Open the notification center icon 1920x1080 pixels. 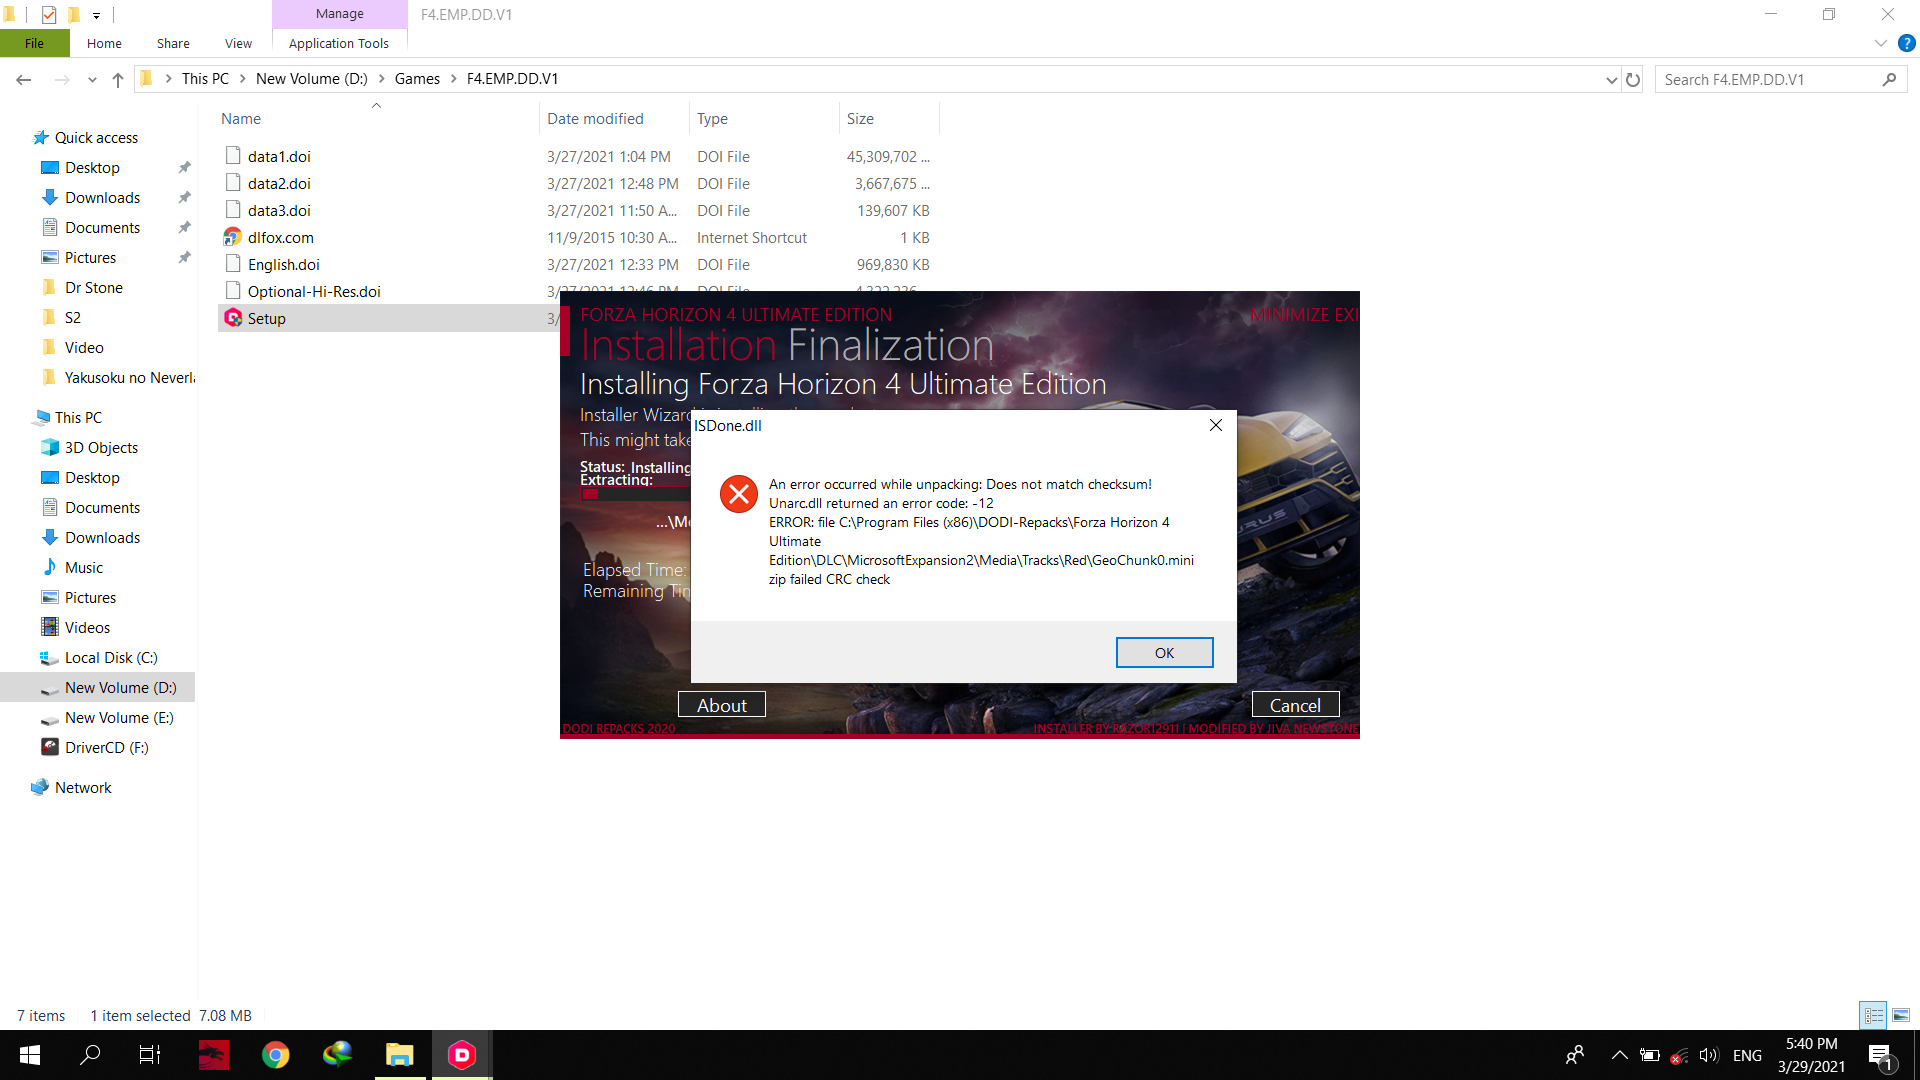pos(1880,1055)
